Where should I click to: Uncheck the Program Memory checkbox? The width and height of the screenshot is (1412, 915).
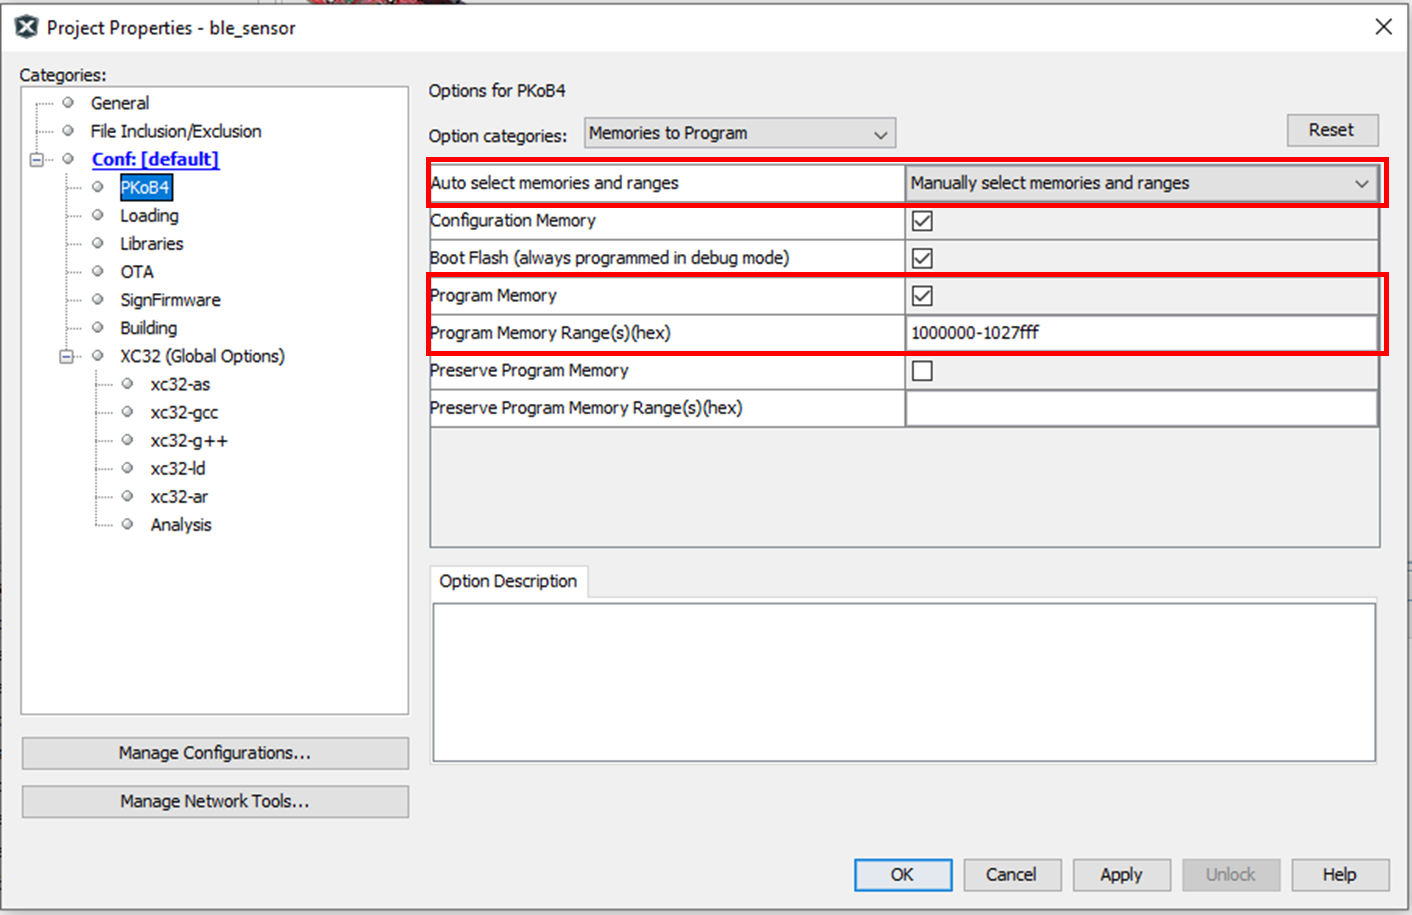point(922,296)
